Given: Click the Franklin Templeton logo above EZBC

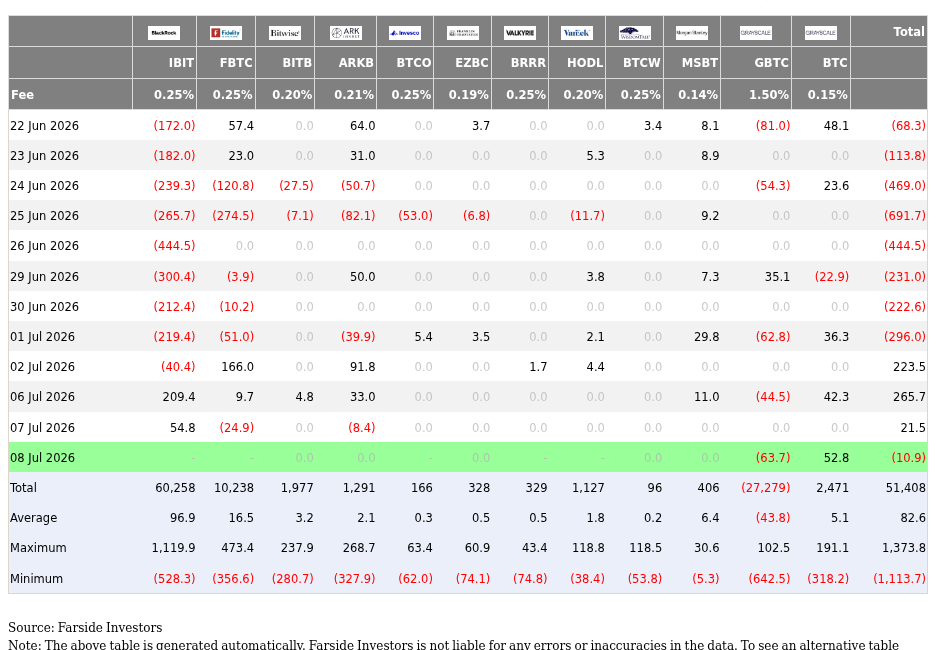Looking at the screenshot, I should pyautogui.click(x=463, y=32).
